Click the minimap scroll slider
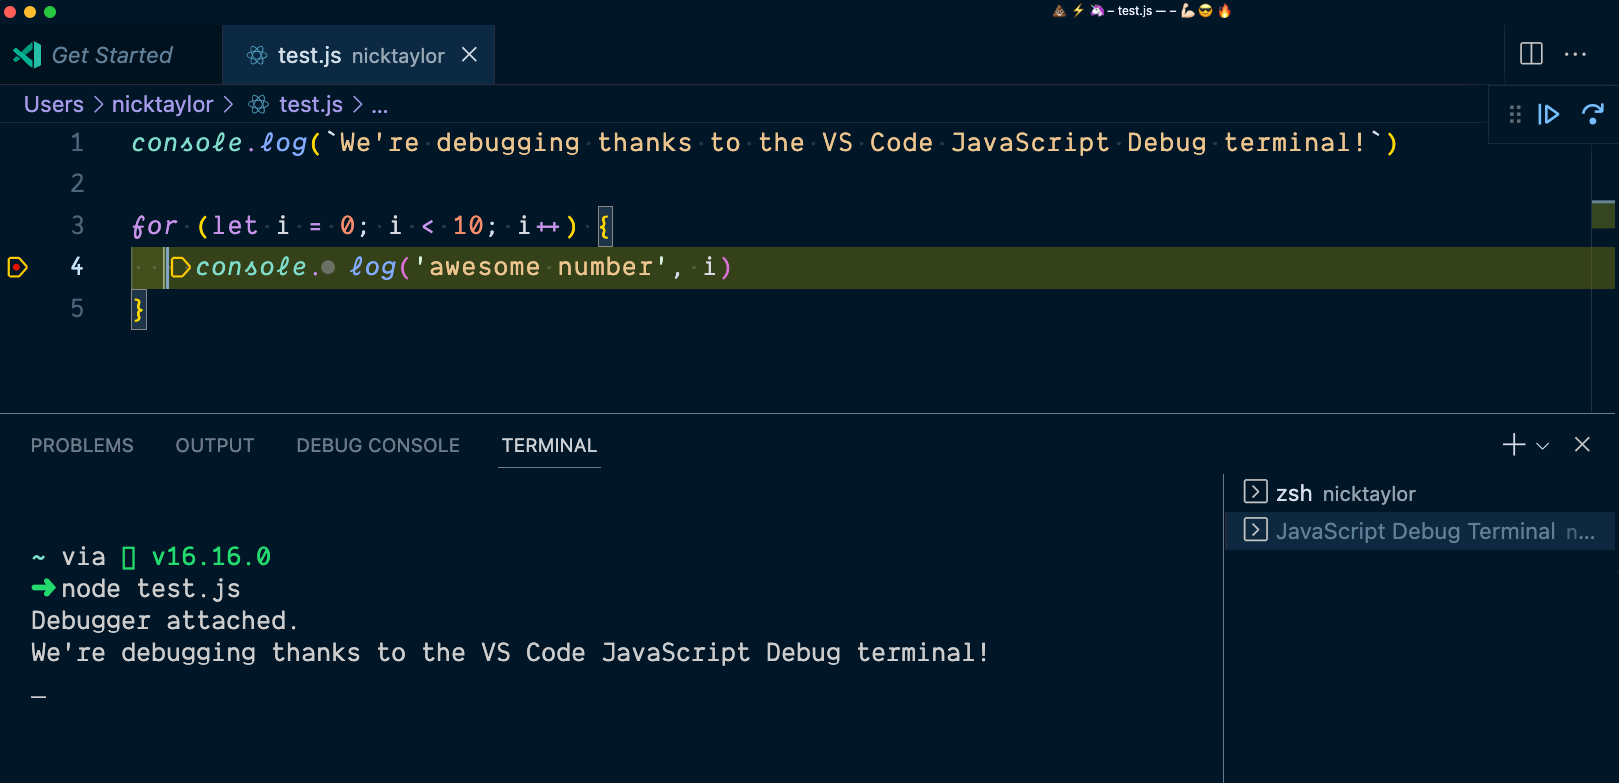The image size is (1619, 783). [1603, 214]
